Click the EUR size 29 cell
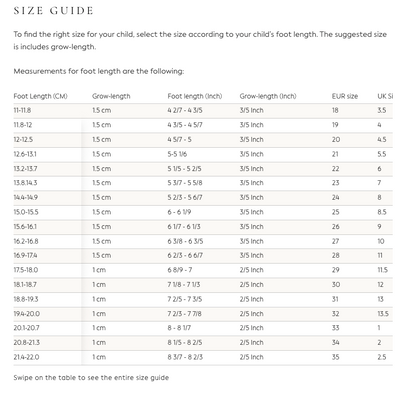 (335, 270)
